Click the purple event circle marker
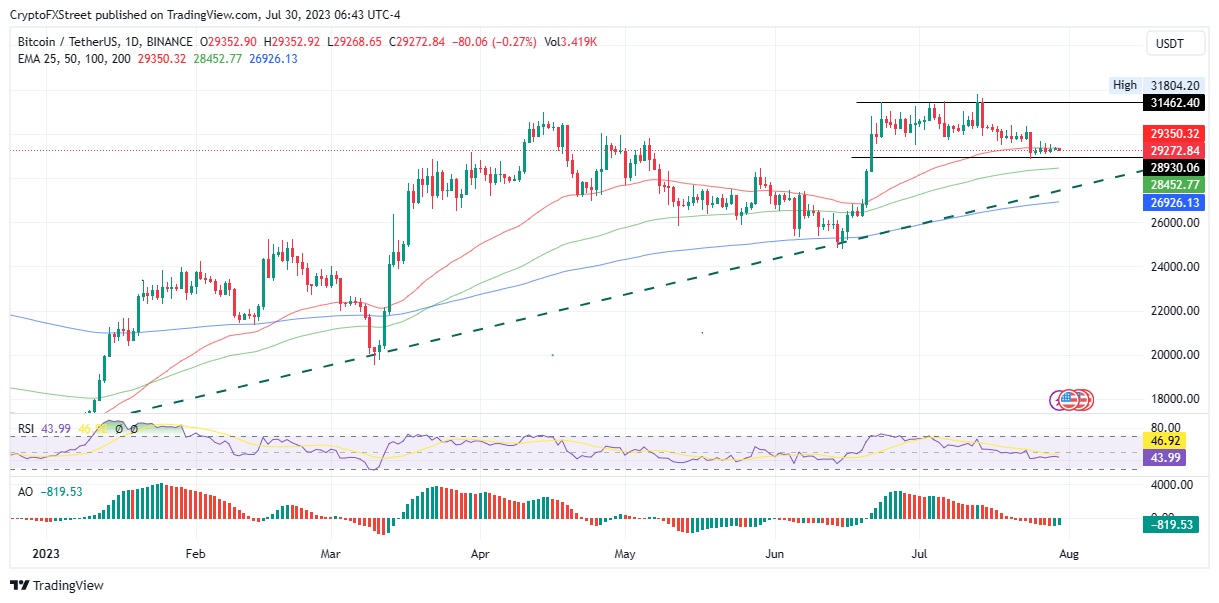This screenshot has height=603, width=1219. [1058, 400]
